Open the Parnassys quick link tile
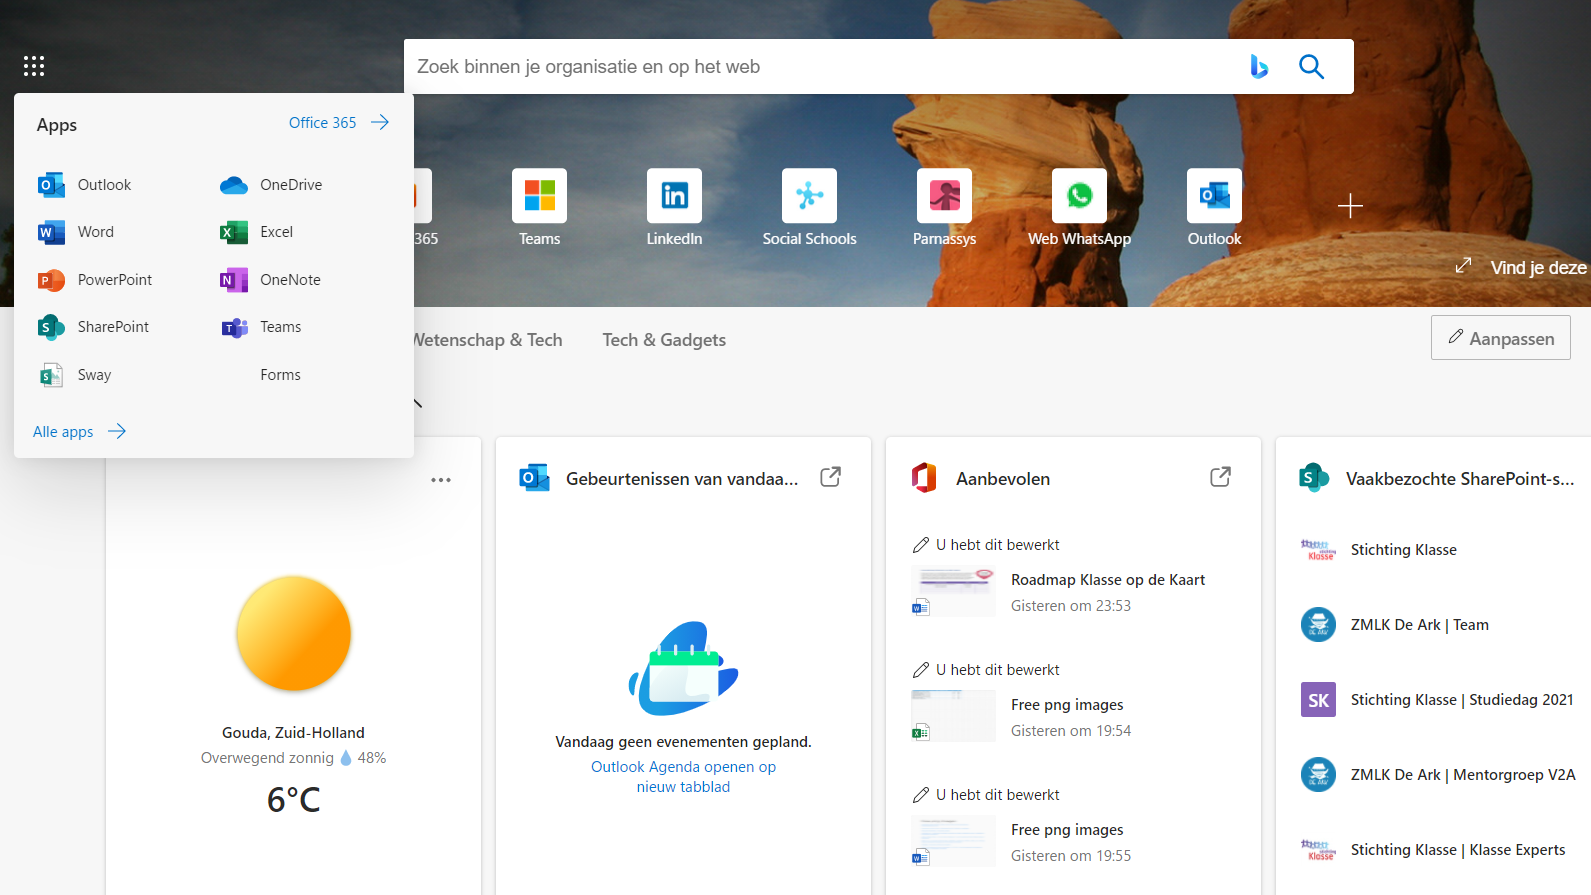The width and height of the screenshot is (1591, 895). tap(944, 208)
